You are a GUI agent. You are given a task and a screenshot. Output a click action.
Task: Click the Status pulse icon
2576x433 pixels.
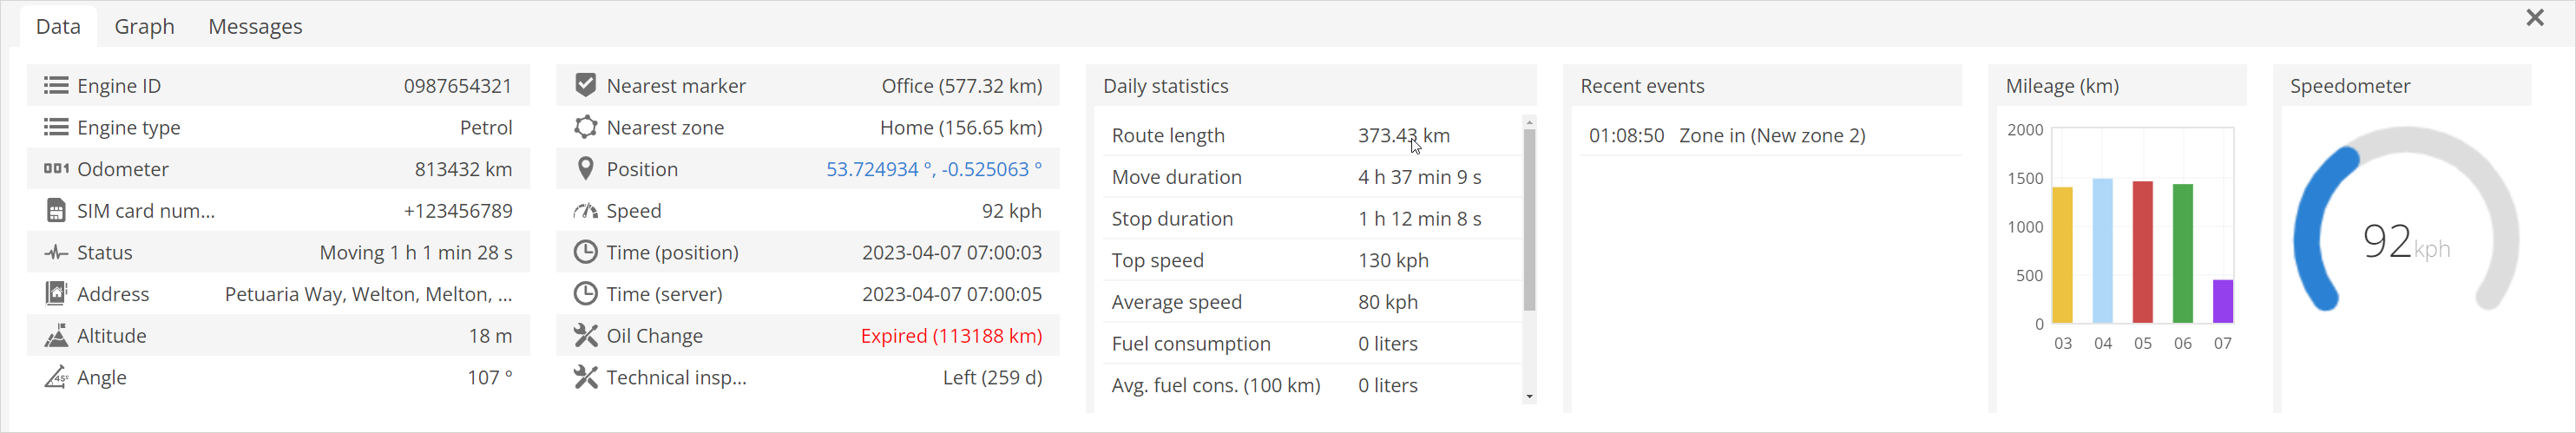click(56, 253)
